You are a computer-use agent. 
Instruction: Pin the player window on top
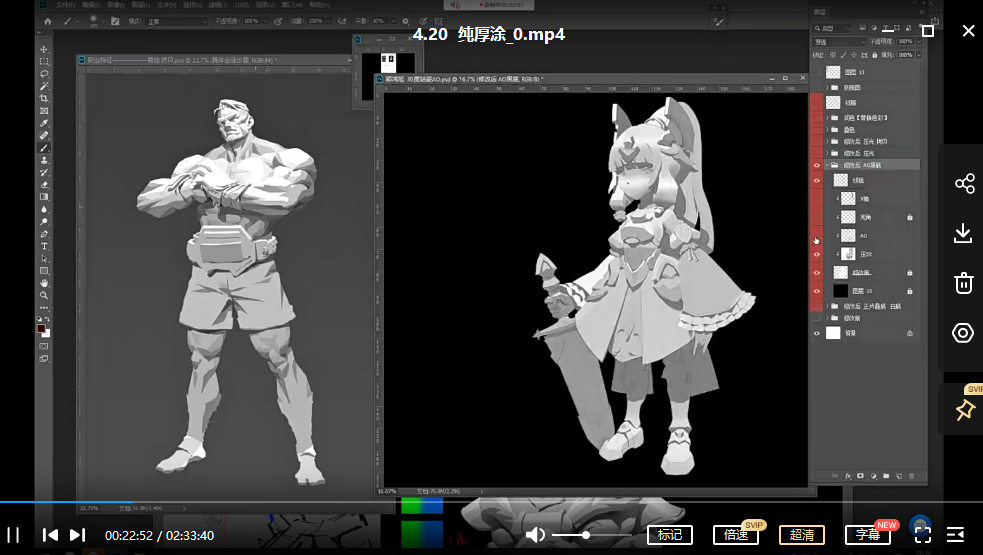coord(964,410)
